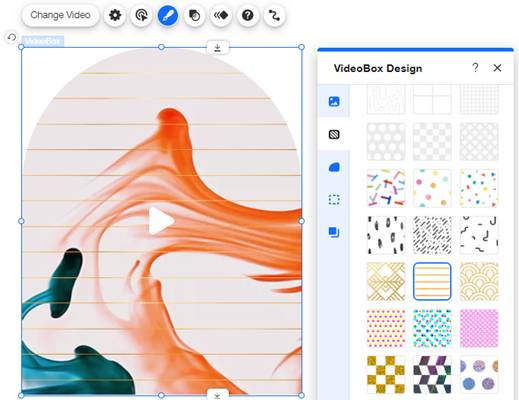
Task: Select the gray checkerboard pattern
Action: click(x=432, y=142)
